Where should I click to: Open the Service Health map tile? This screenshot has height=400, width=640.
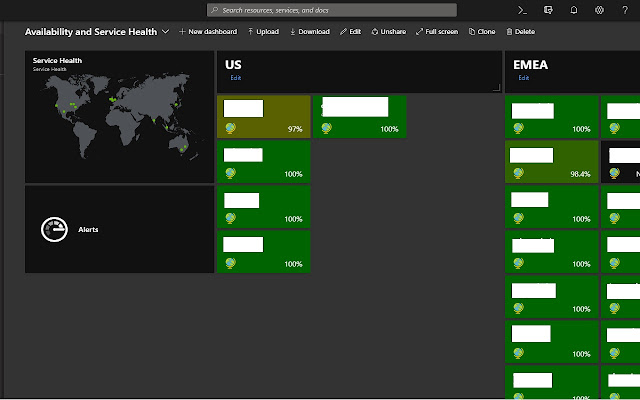tap(120, 117)
